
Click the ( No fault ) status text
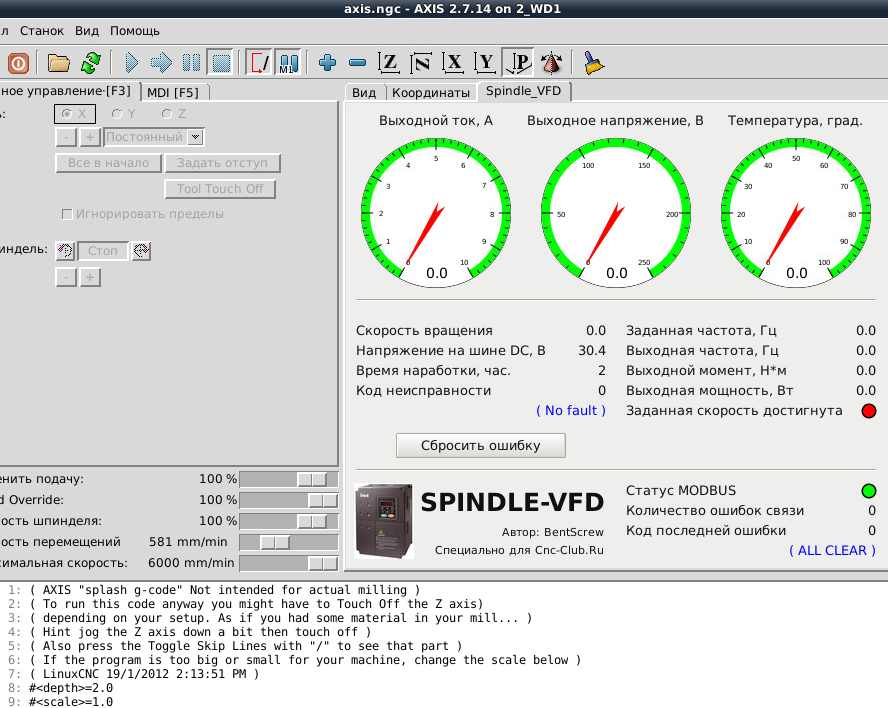pyautogui.click(x=571, y=411)
